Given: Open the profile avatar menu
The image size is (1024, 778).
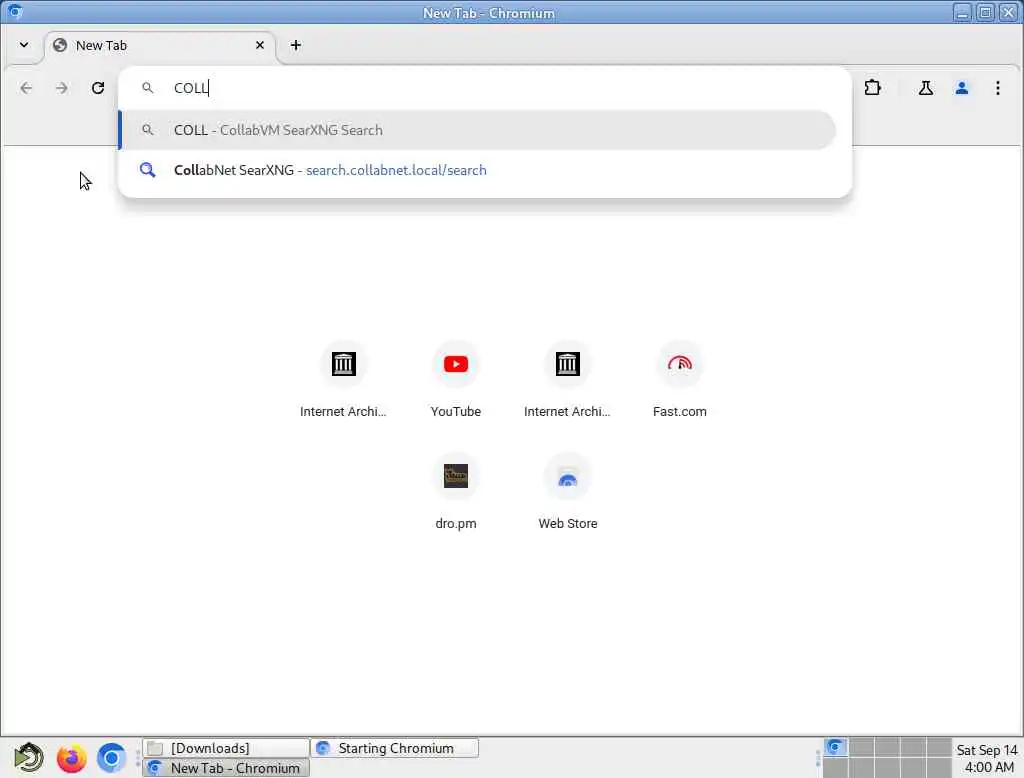Looking at the screenshot, I should click(961, 88).
